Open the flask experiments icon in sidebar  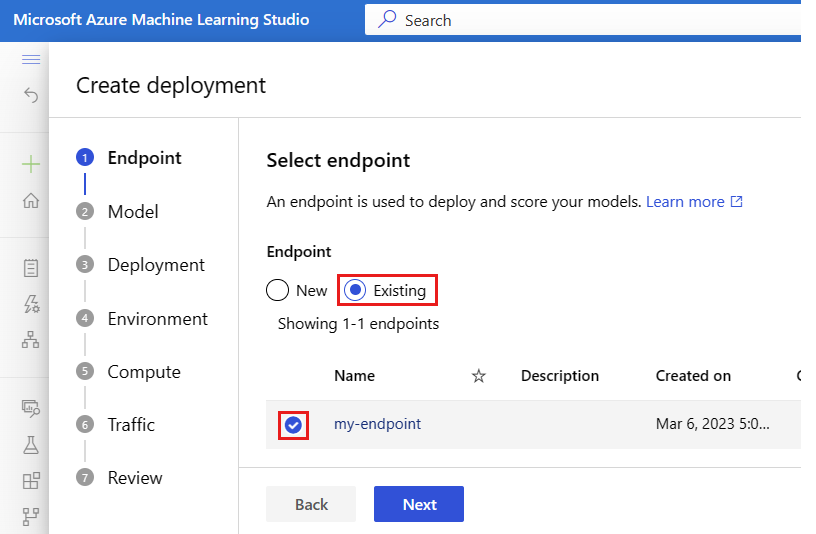tap(31, 445)
